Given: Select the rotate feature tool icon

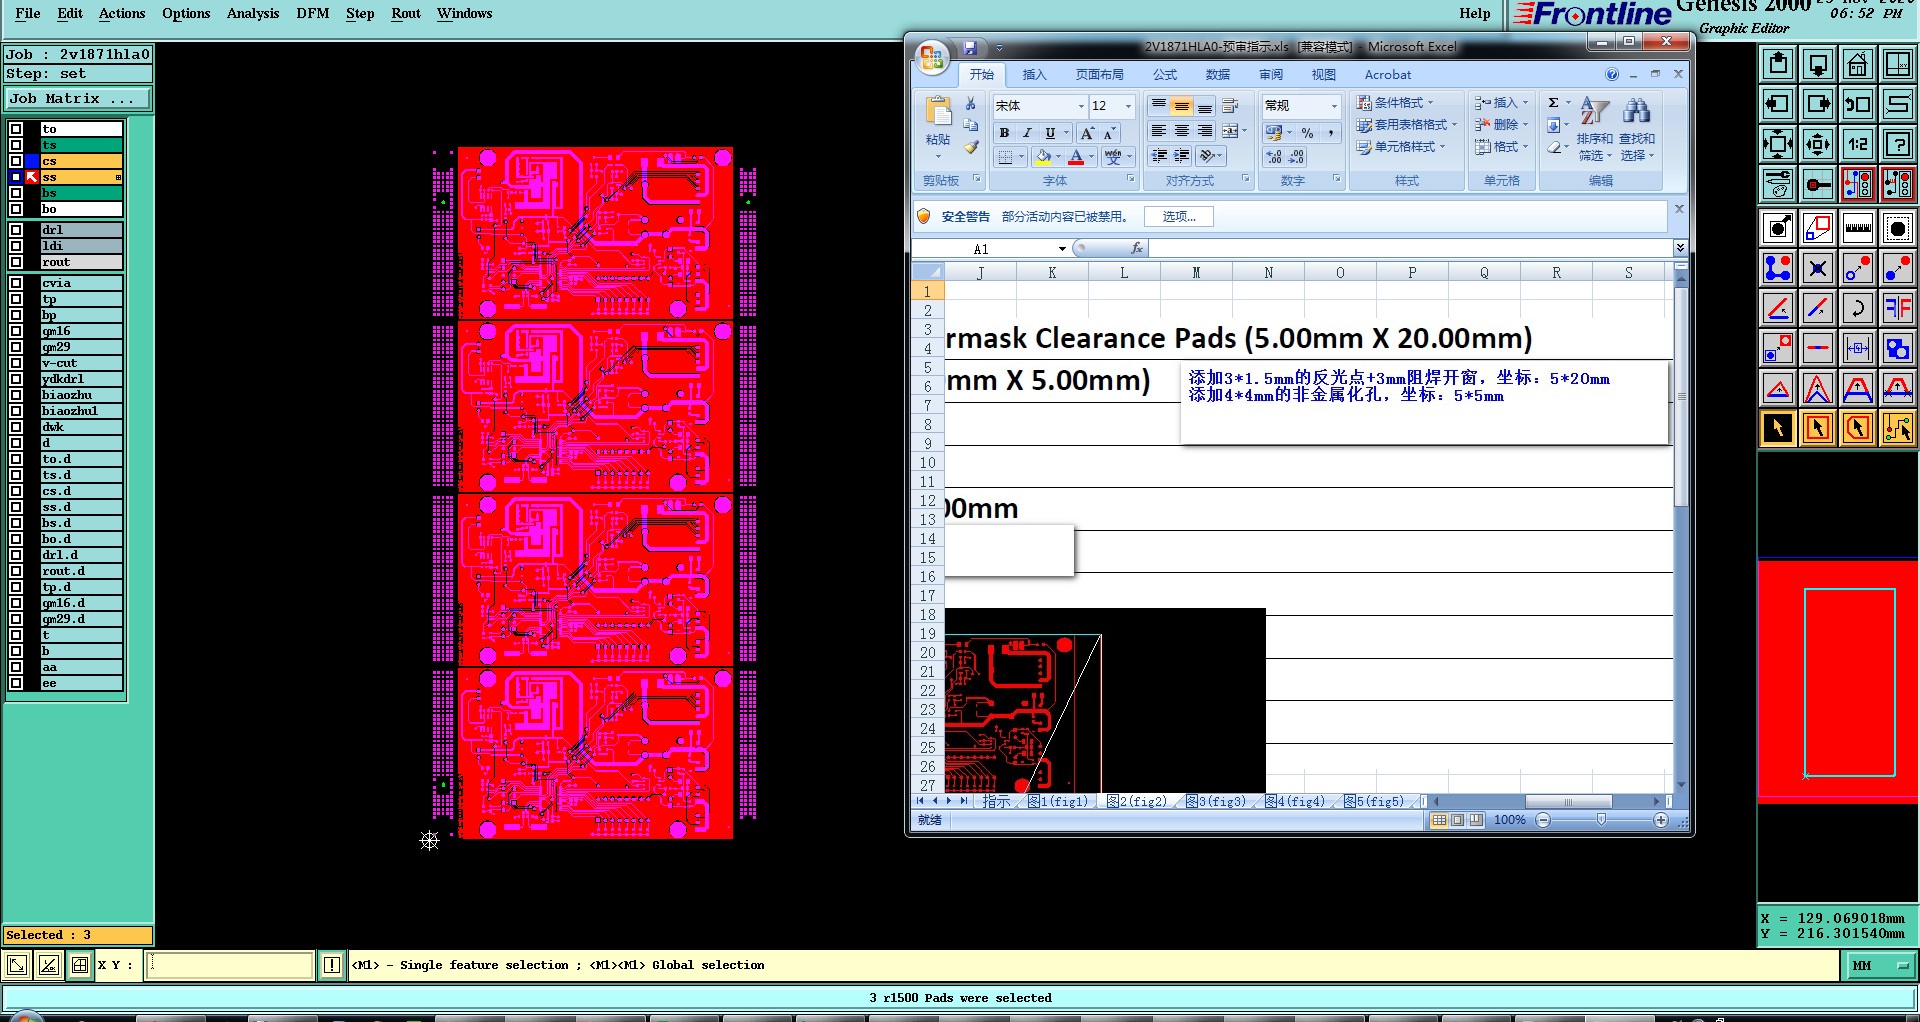Looking at the screenshot, I should (1858, 308).
